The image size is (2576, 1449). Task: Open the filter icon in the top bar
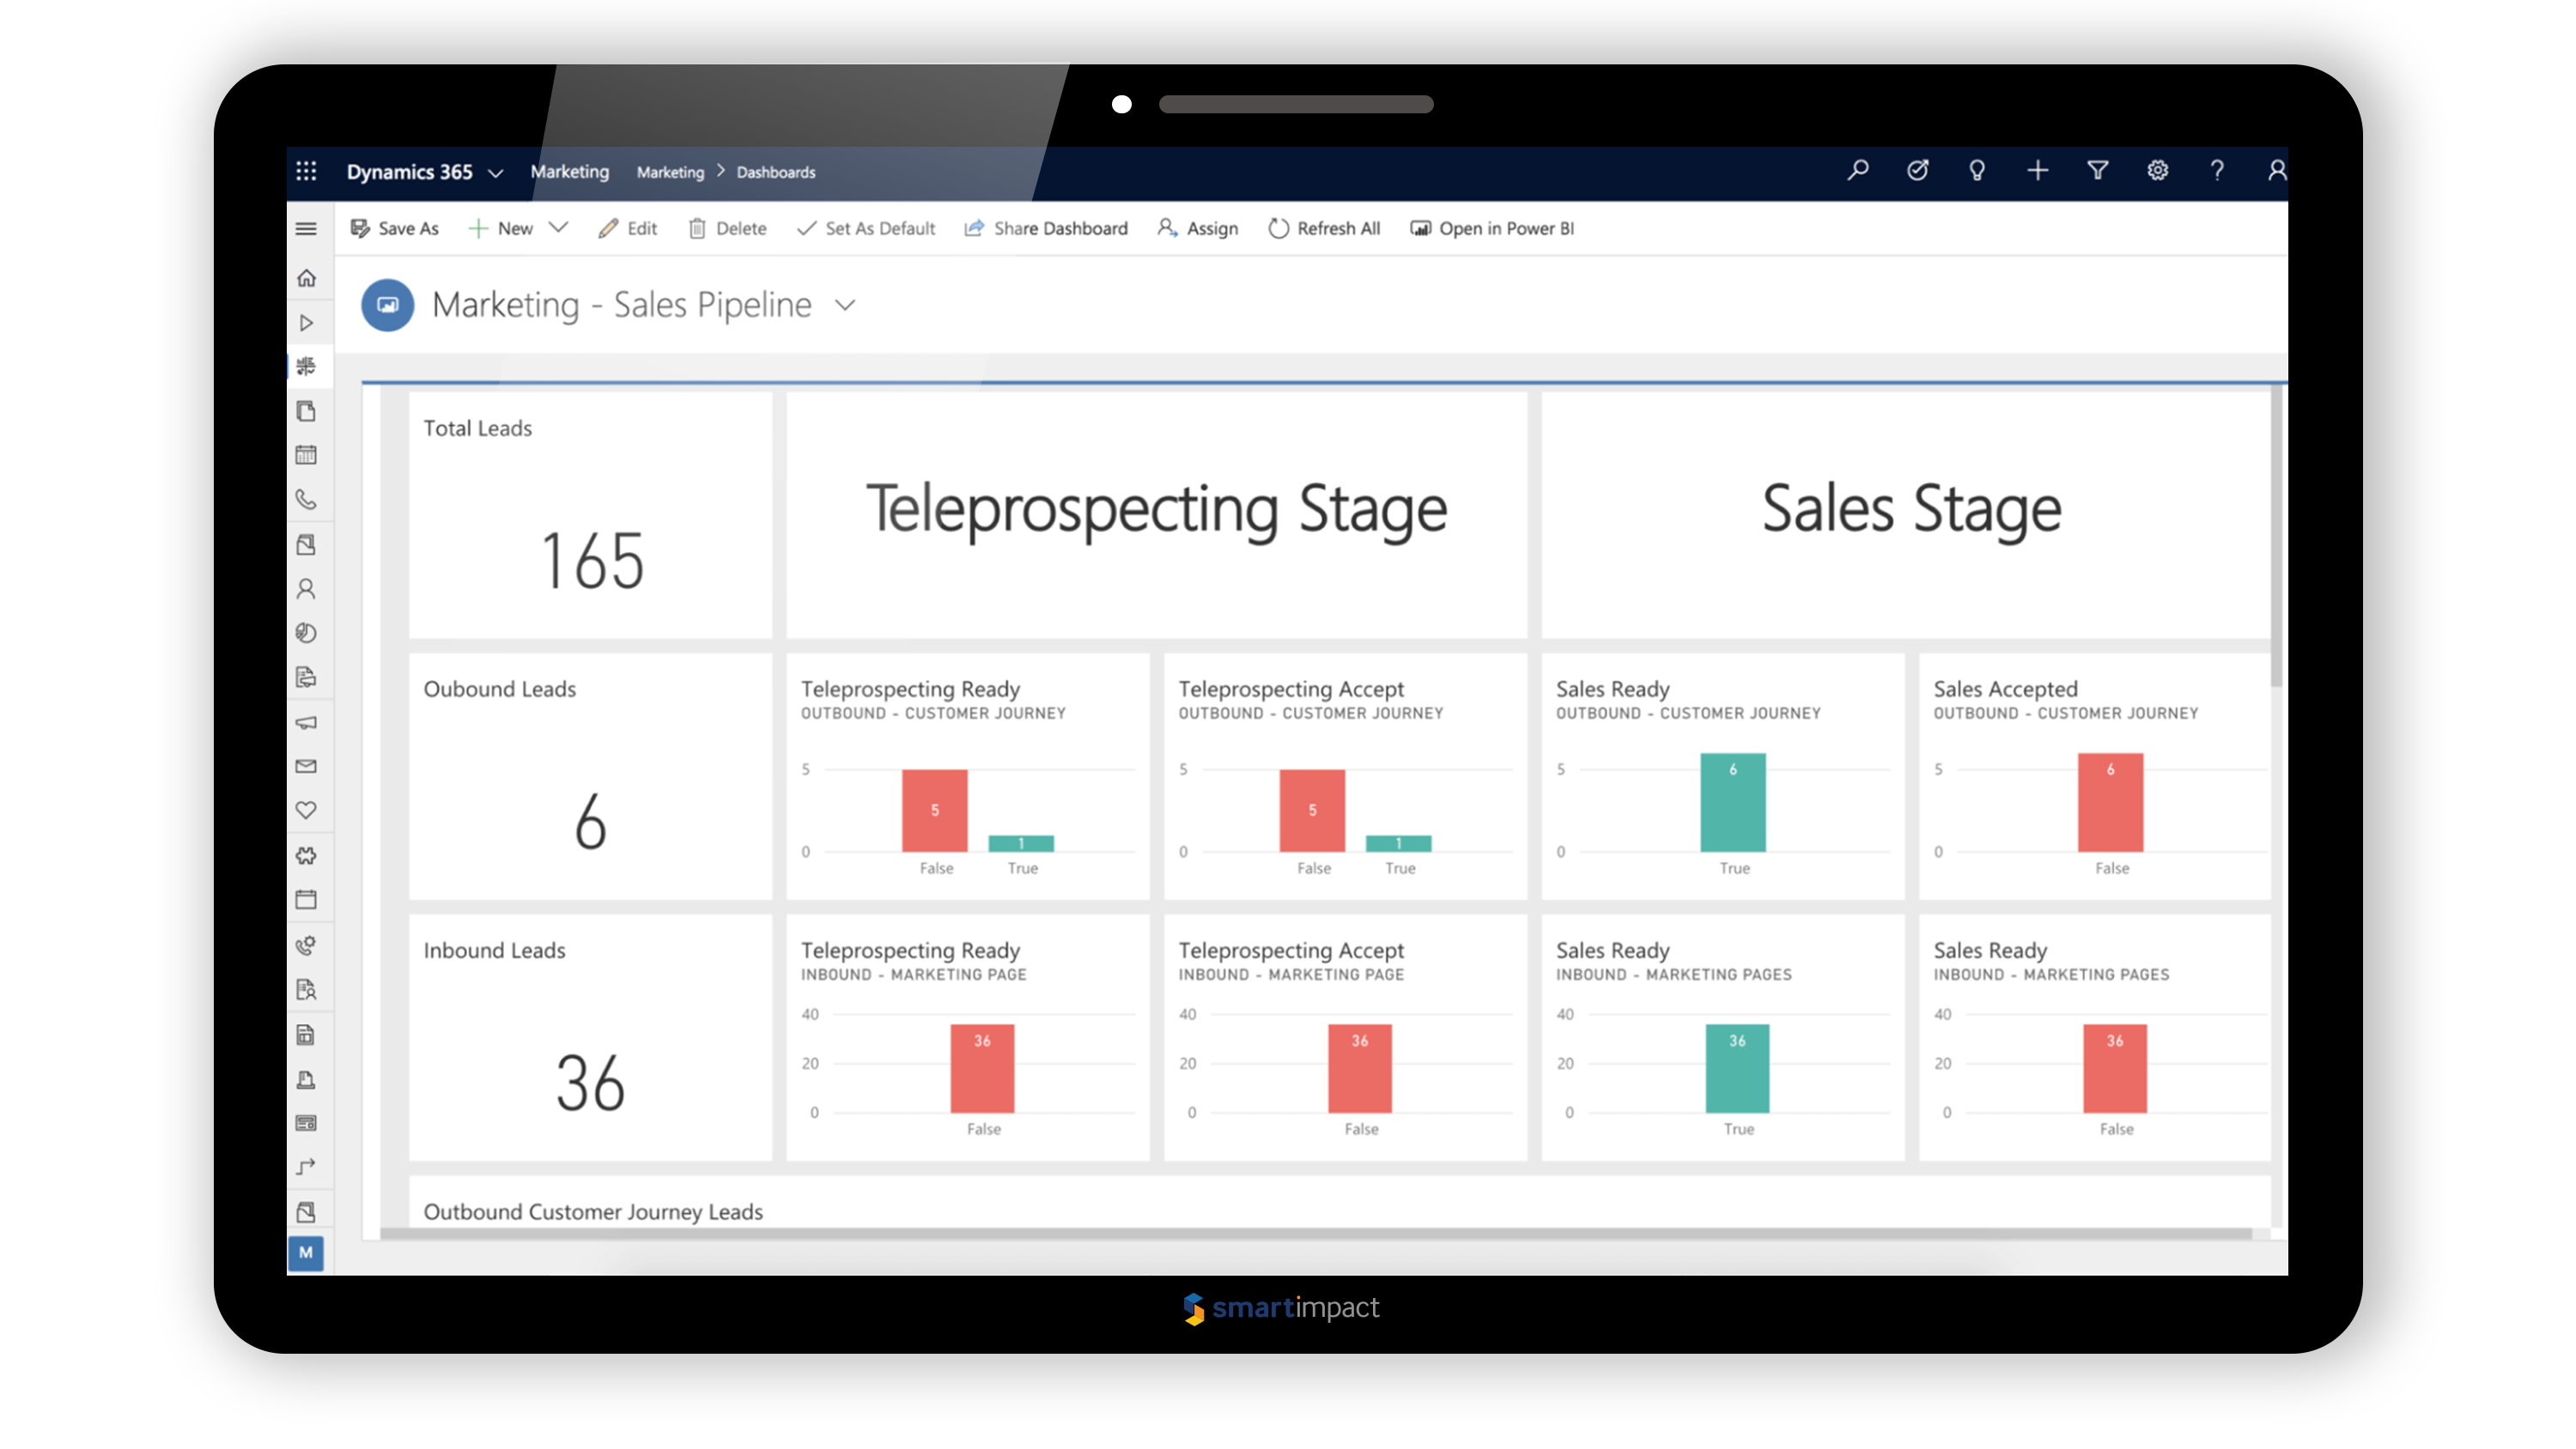2097,171
